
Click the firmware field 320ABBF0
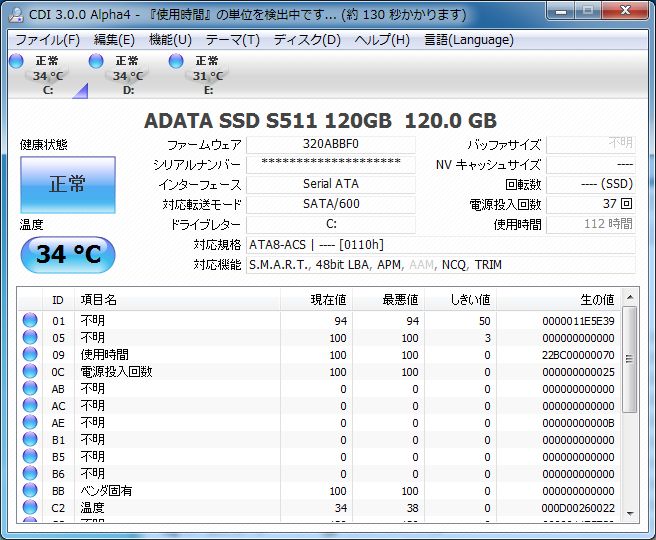331,144
